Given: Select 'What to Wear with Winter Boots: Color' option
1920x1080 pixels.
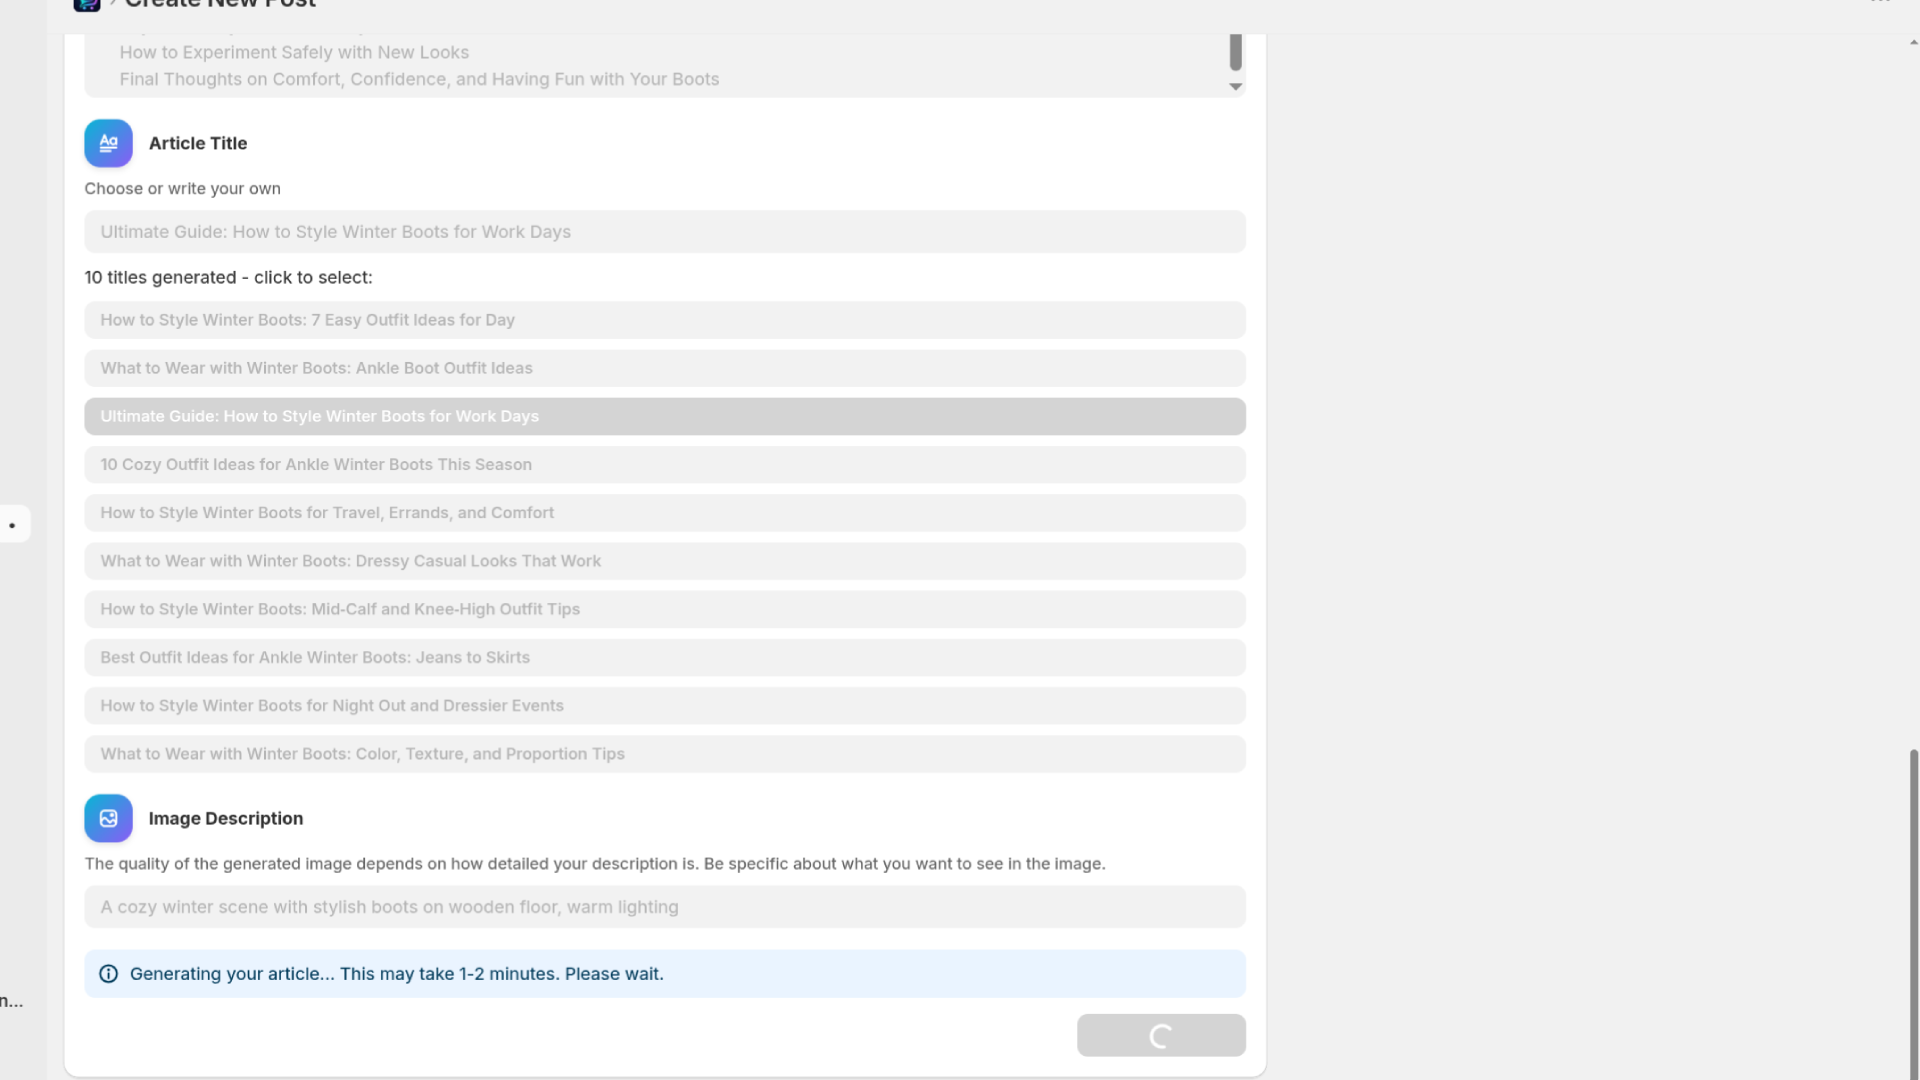Looking at the screenshot, I should click(x=664, y=753).
